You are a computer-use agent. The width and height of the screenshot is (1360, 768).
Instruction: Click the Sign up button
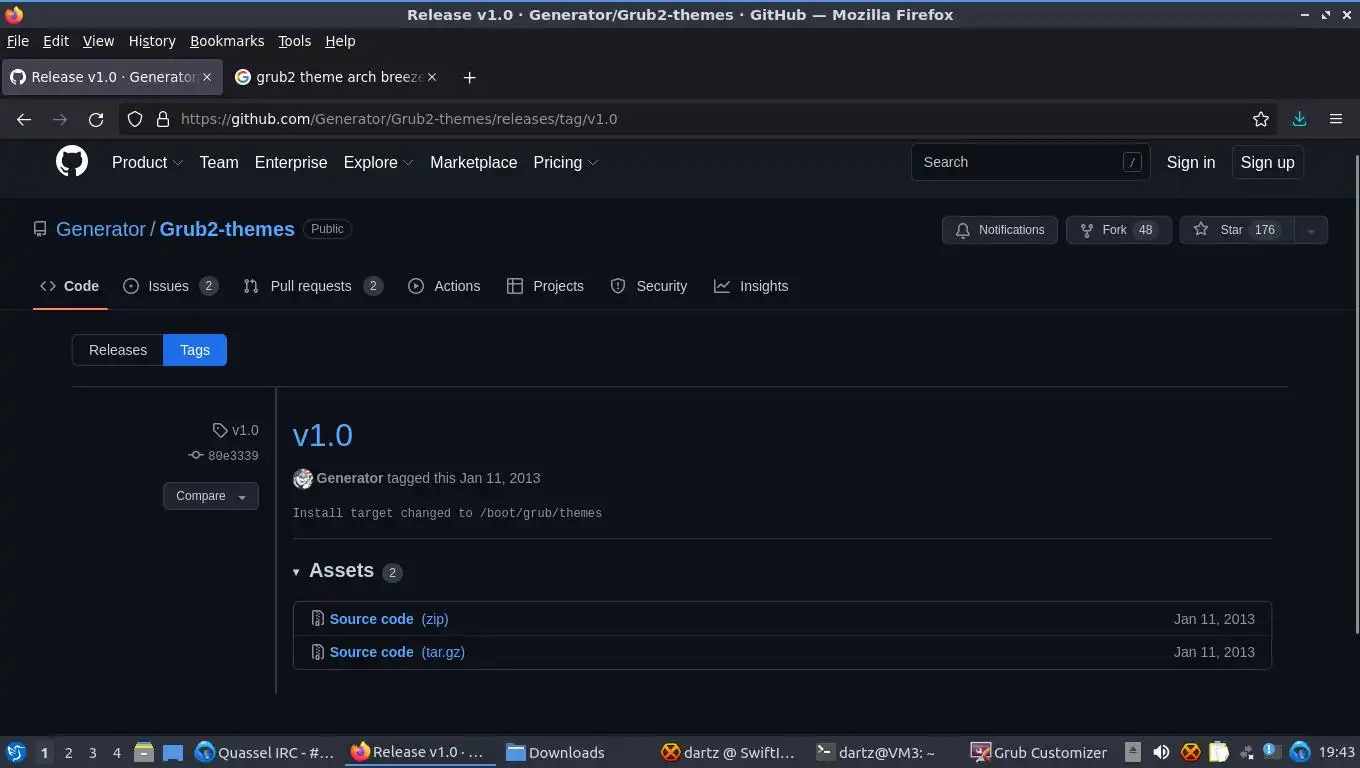1267,162
